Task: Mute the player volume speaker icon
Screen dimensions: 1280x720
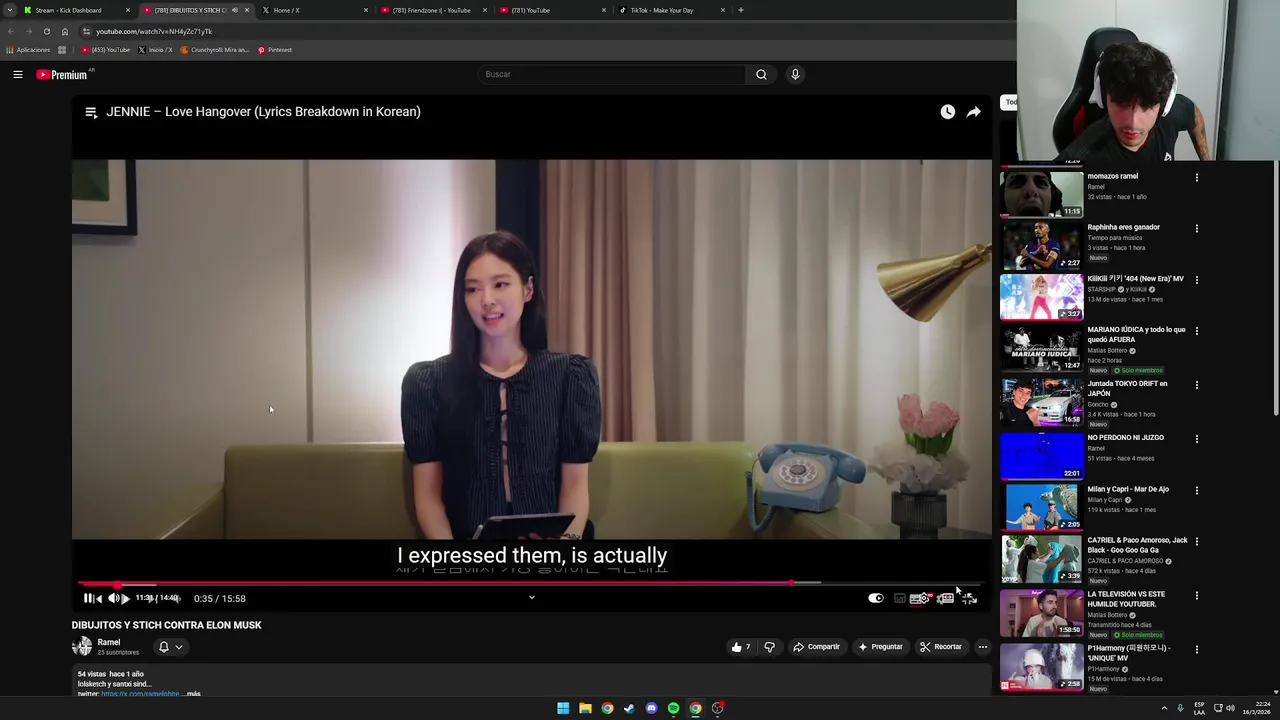Action: 113,598
